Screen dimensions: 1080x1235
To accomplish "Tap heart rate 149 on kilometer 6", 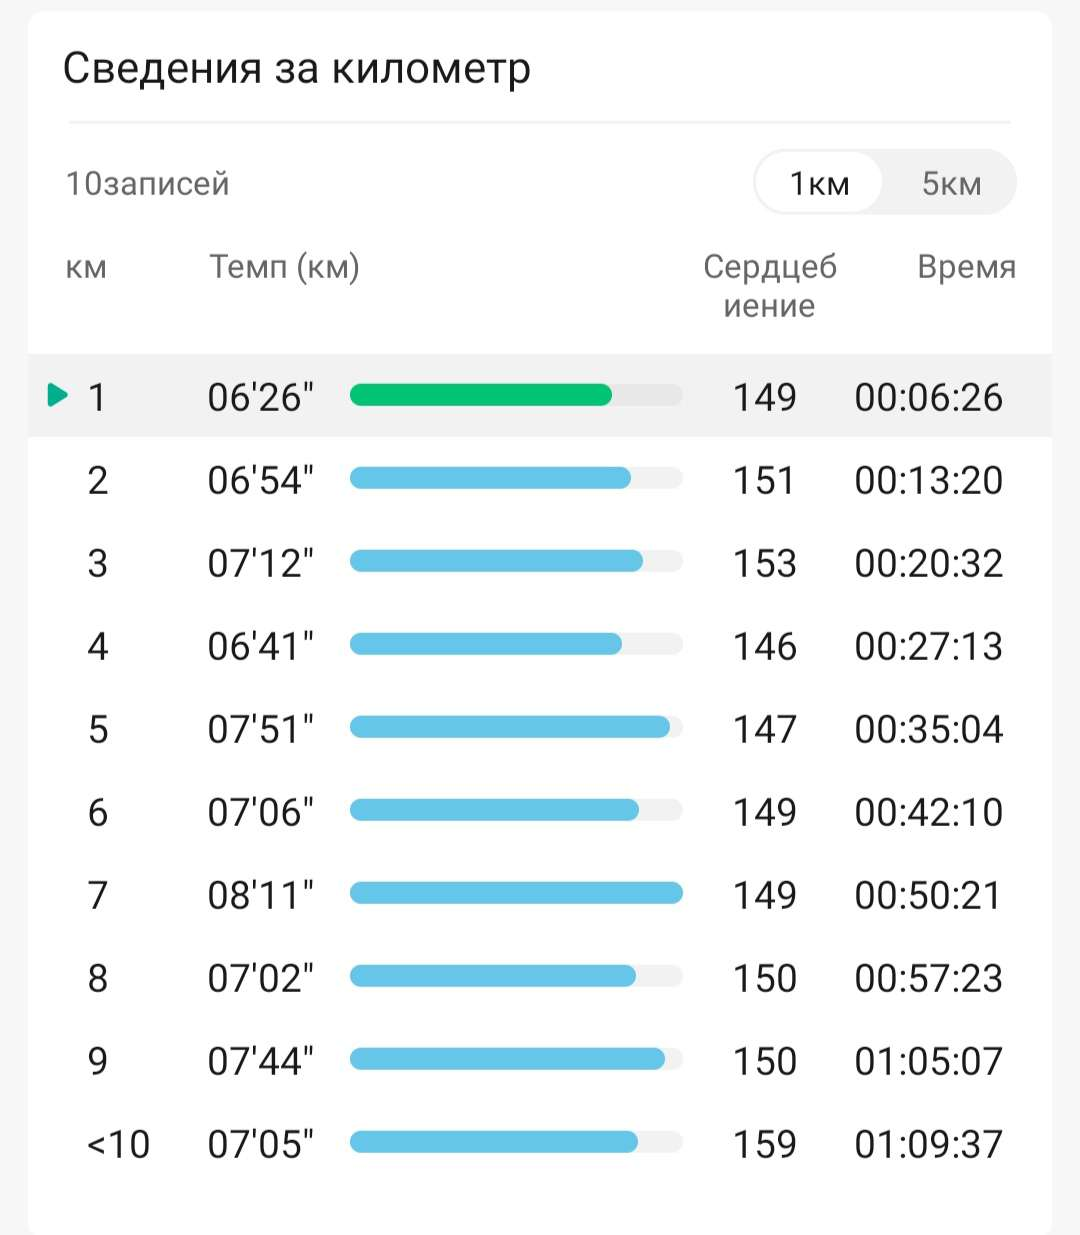I will [764, 812].
